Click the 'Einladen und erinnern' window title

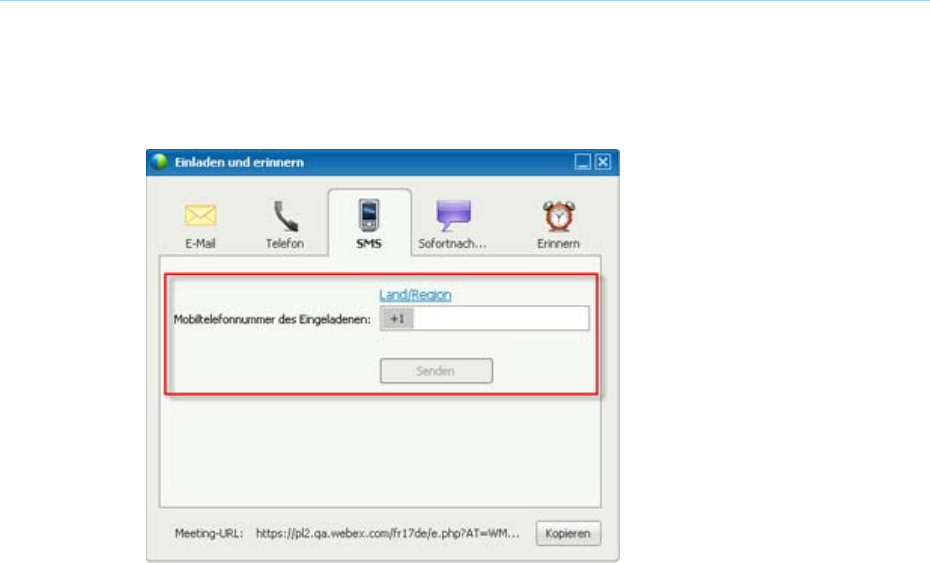coord(239,162)
